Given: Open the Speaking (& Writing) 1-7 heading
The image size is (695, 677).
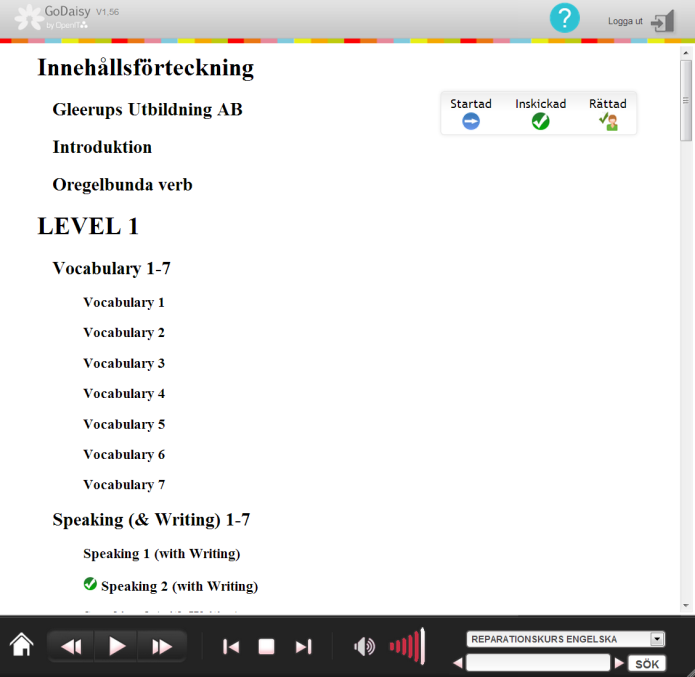Looking at the screenshot, I should coord(151,520).
